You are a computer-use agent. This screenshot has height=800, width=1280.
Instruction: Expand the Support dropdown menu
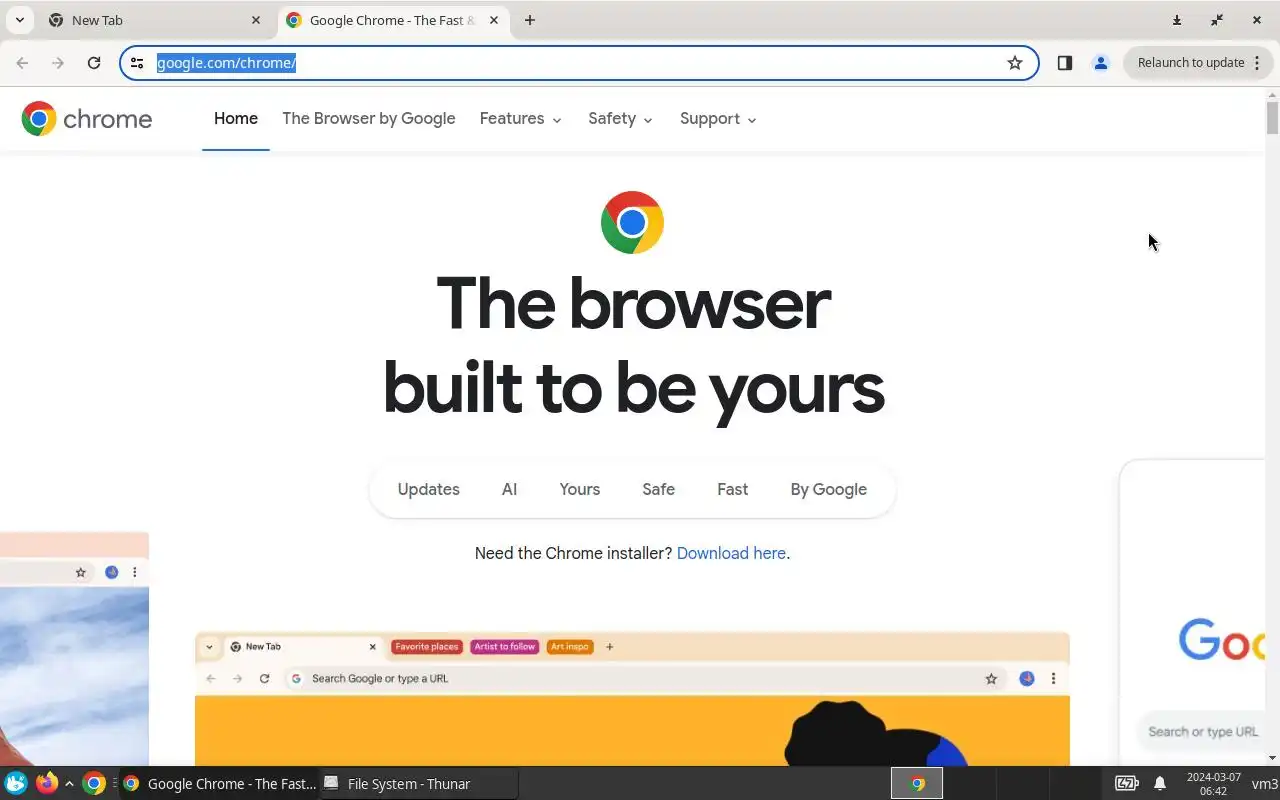(718, 119)
